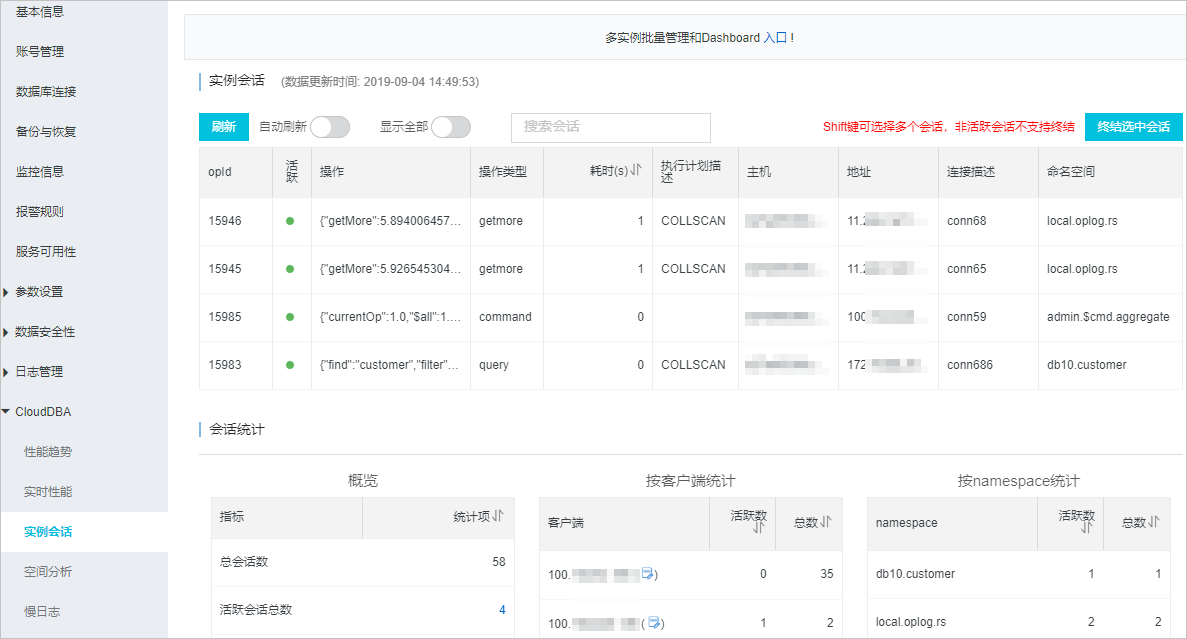Viewport: 1187px width, 639px height.
Task: Sort client table by 活跃数 arrows
Action: pos(759,528)
